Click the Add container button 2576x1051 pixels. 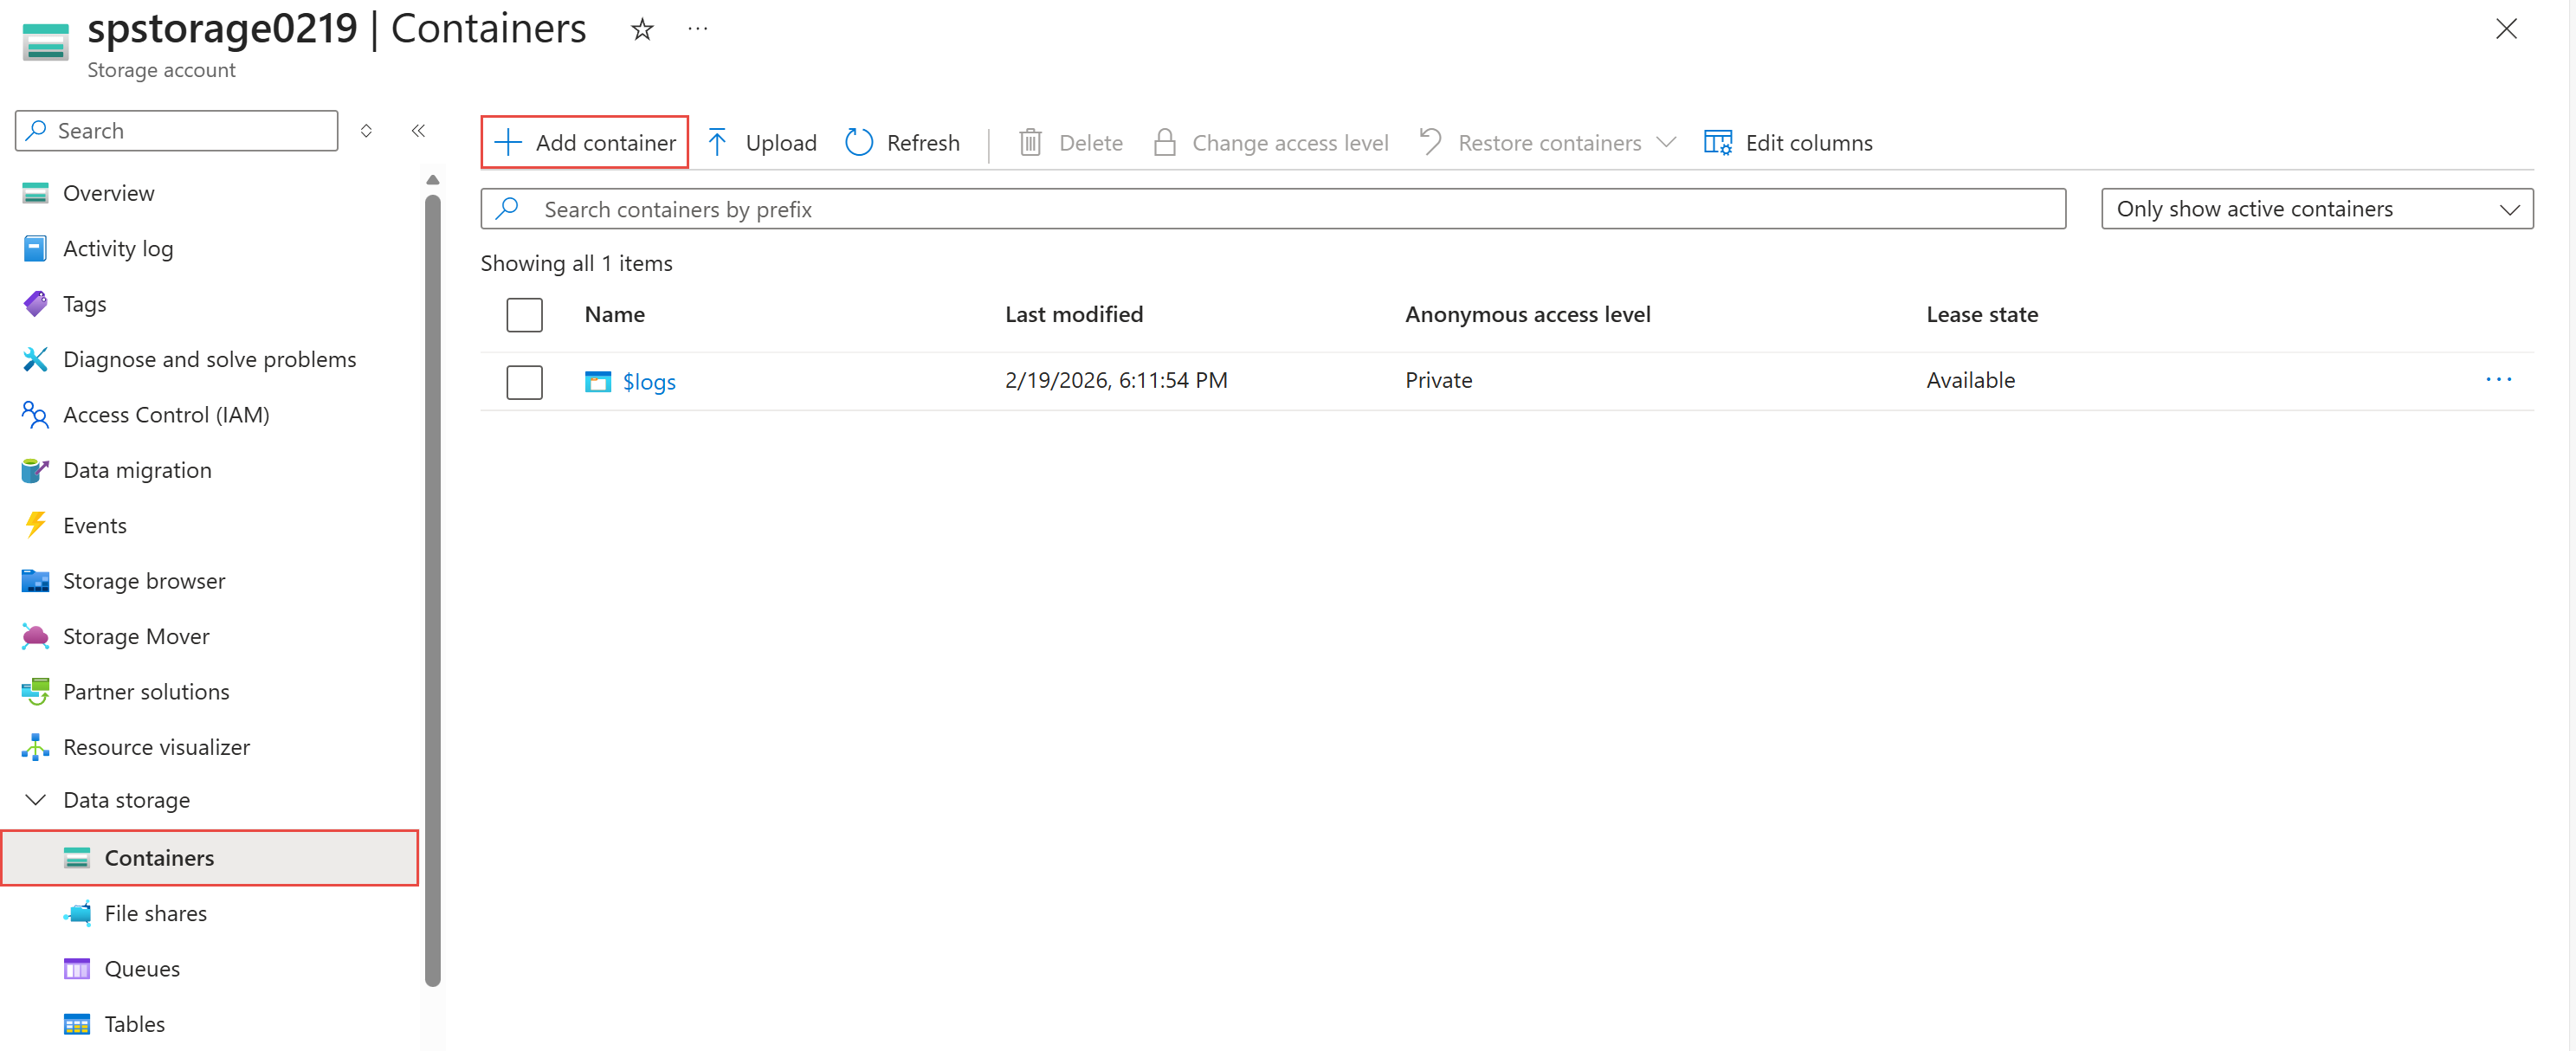585,143
